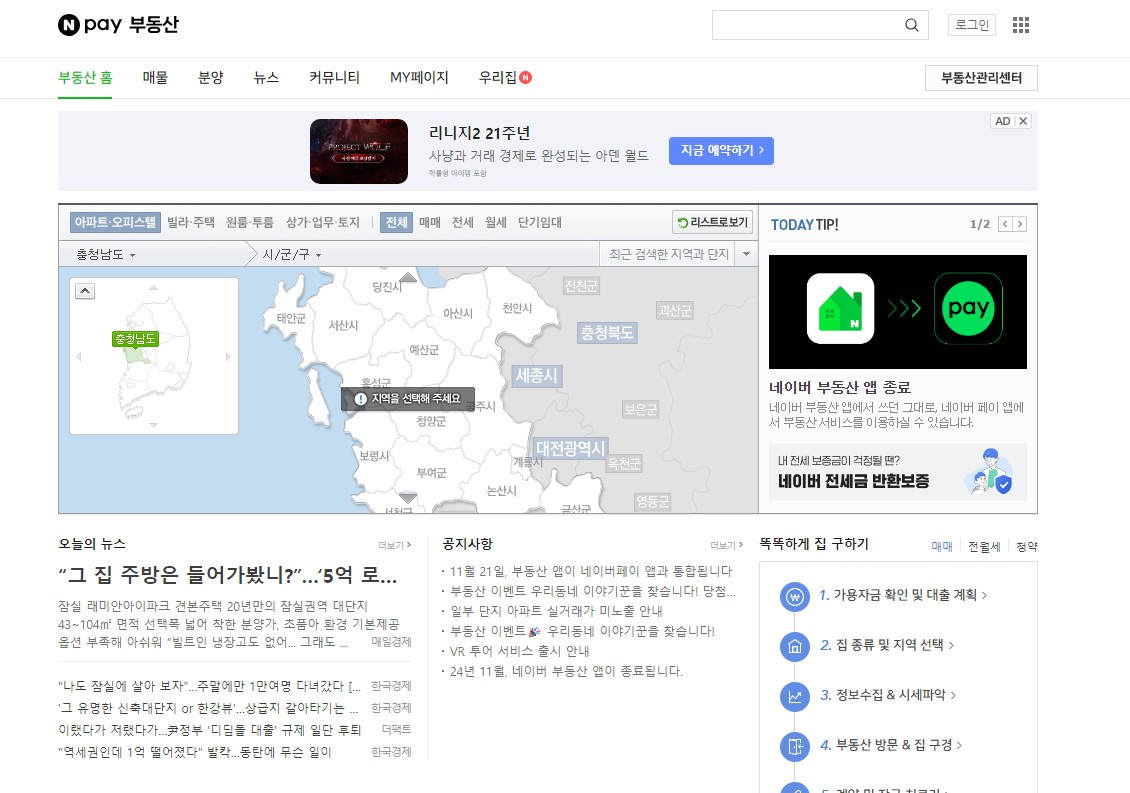Switch to the 매매 guide tab
Image resolution: width=1130 pixels, height=793 pixels.
942,546
